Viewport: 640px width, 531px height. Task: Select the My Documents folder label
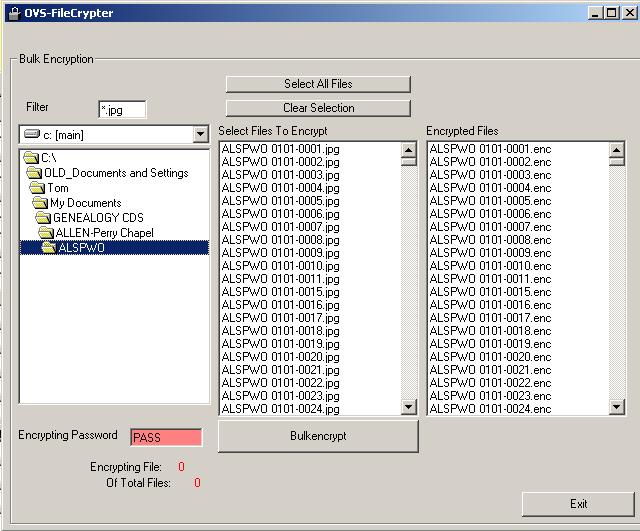[x=86, y=203]
